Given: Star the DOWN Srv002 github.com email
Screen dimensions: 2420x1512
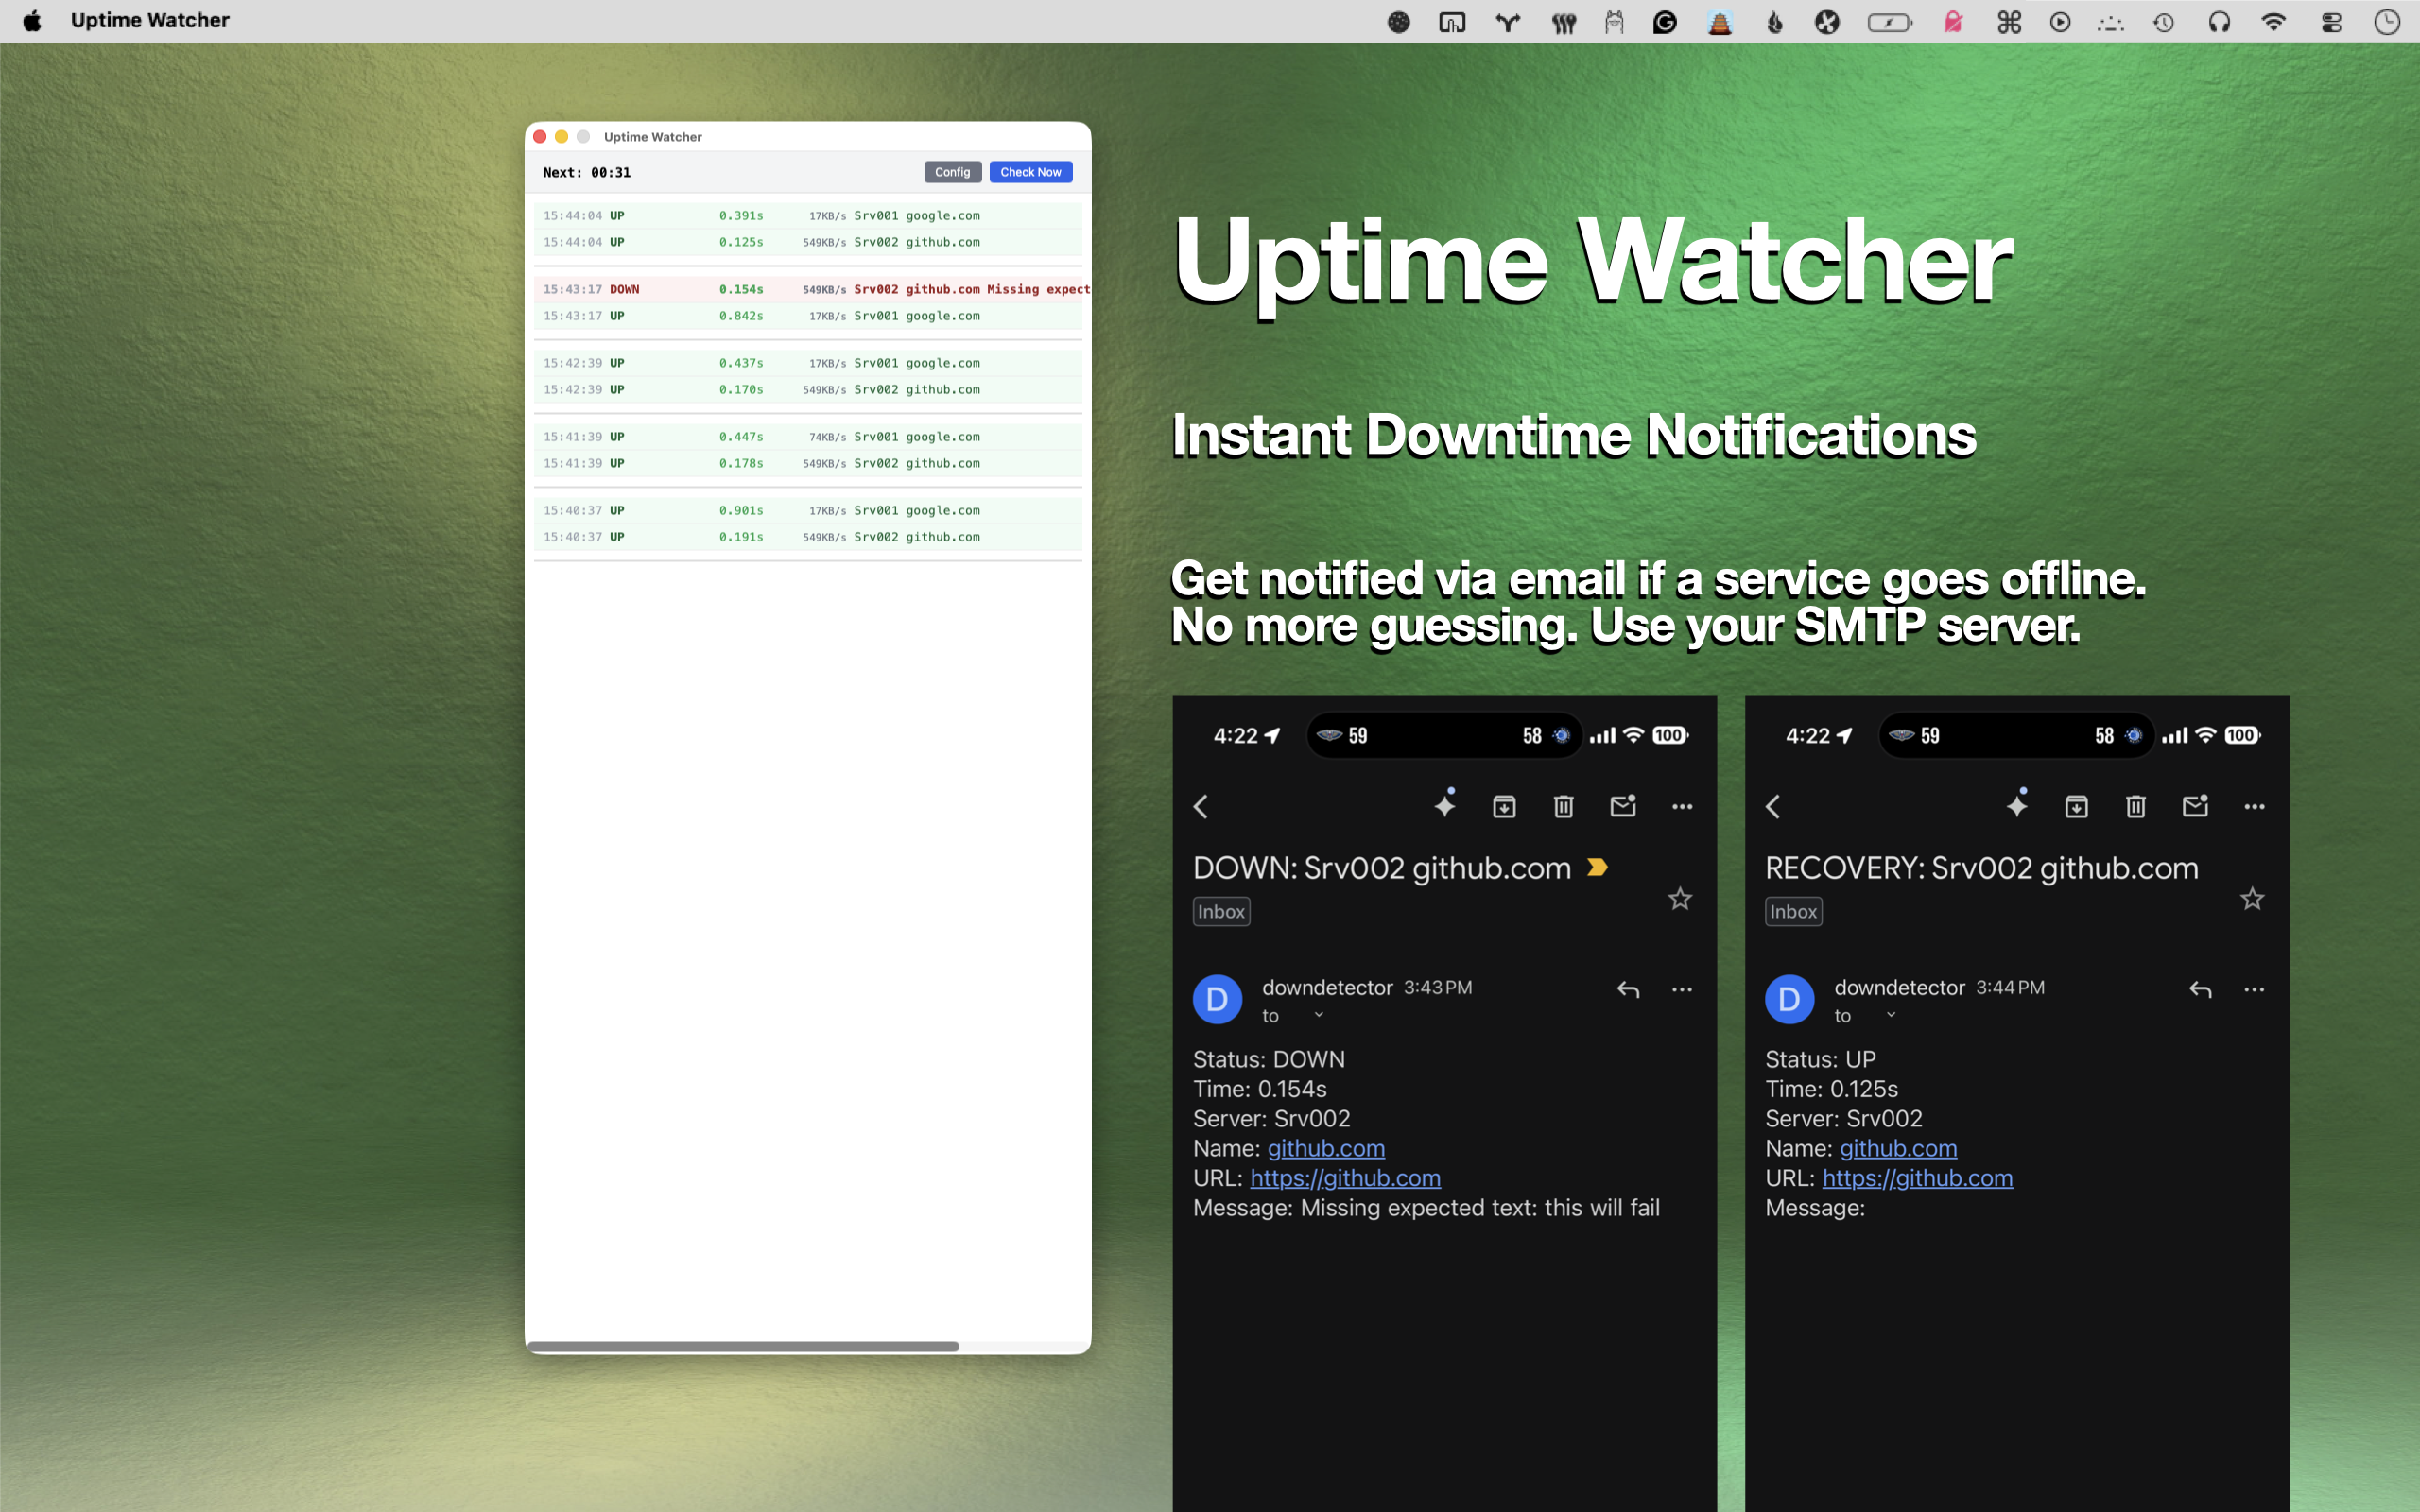Looking at the screenshot, I should 1680,898.
